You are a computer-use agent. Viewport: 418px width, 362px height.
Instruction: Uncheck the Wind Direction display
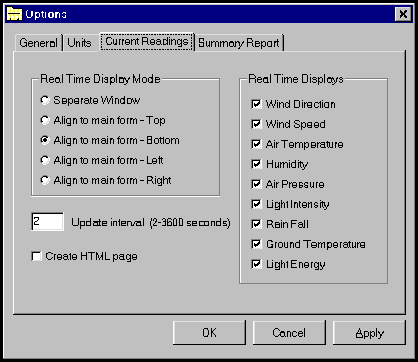point(256,104)
